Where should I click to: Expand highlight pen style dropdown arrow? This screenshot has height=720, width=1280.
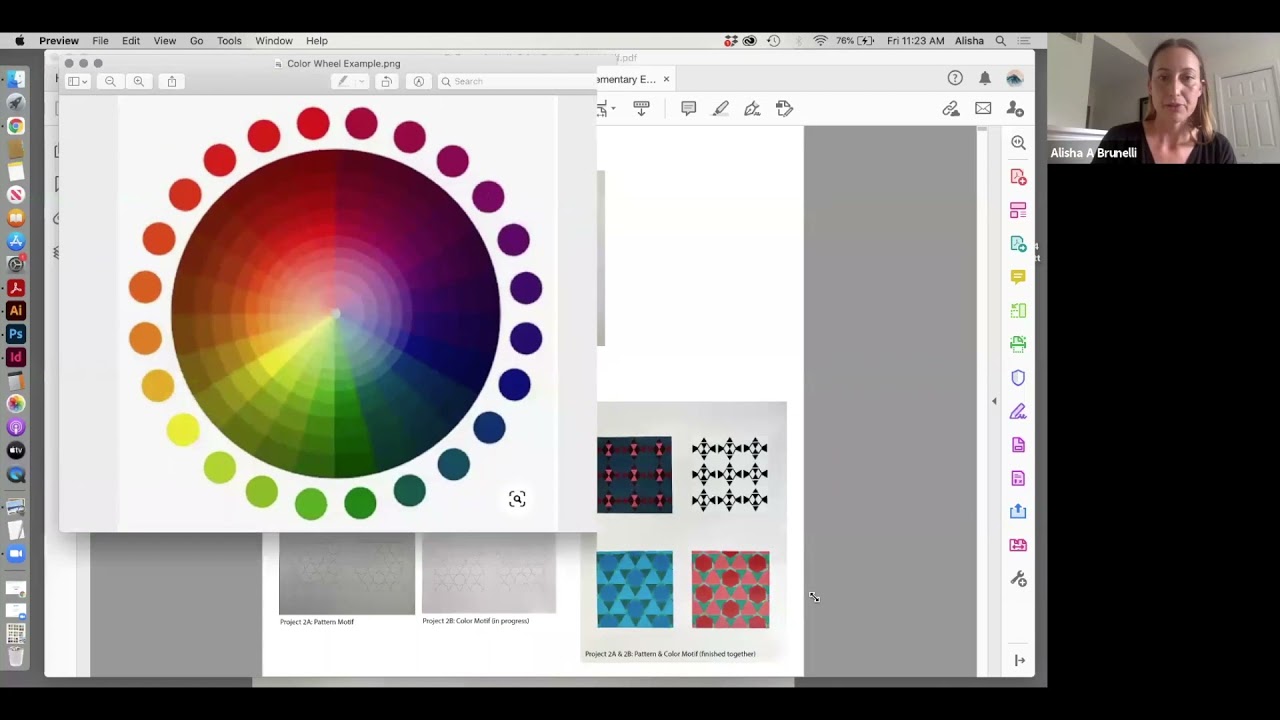pos(362,81)
